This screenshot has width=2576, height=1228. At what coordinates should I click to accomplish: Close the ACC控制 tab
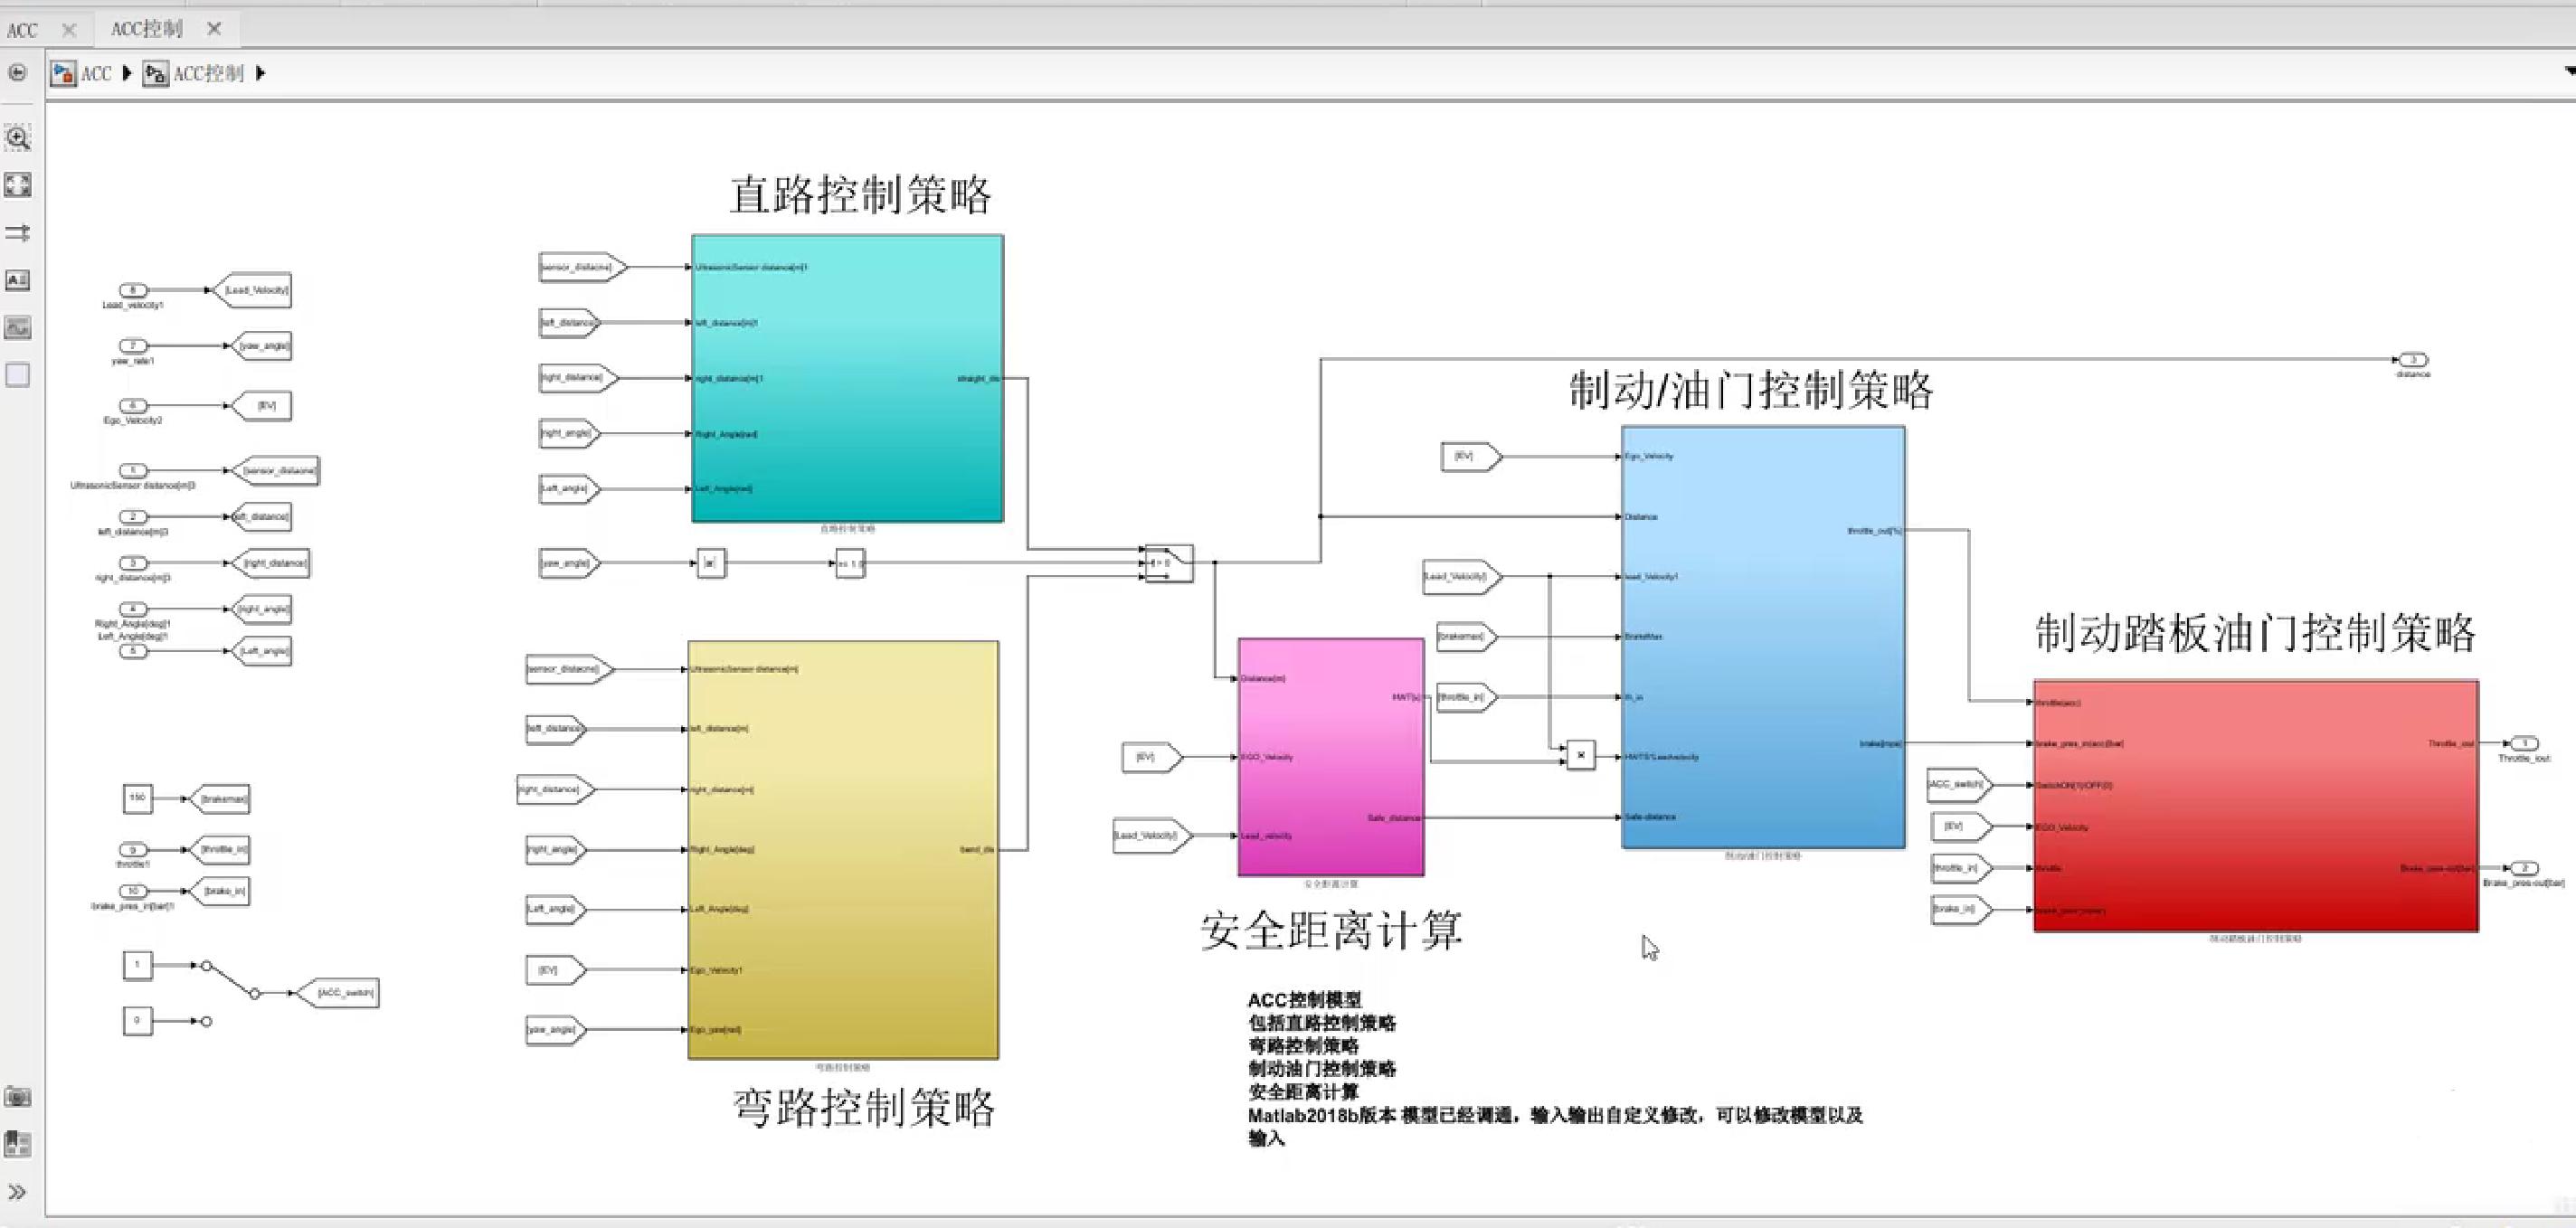(x=214, y=29)
